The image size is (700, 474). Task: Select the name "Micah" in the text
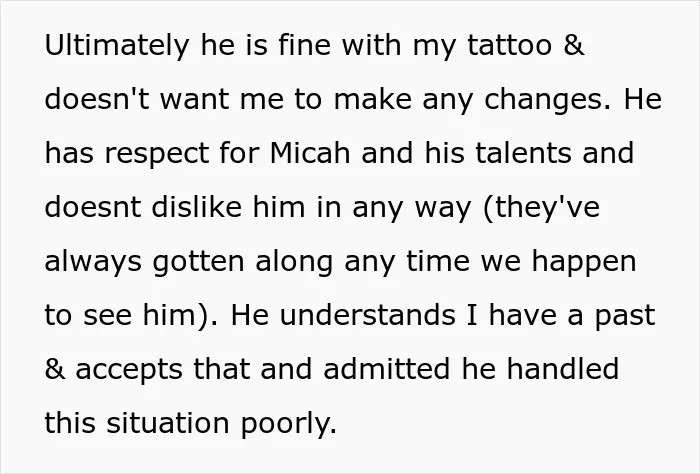coord(310,153)
